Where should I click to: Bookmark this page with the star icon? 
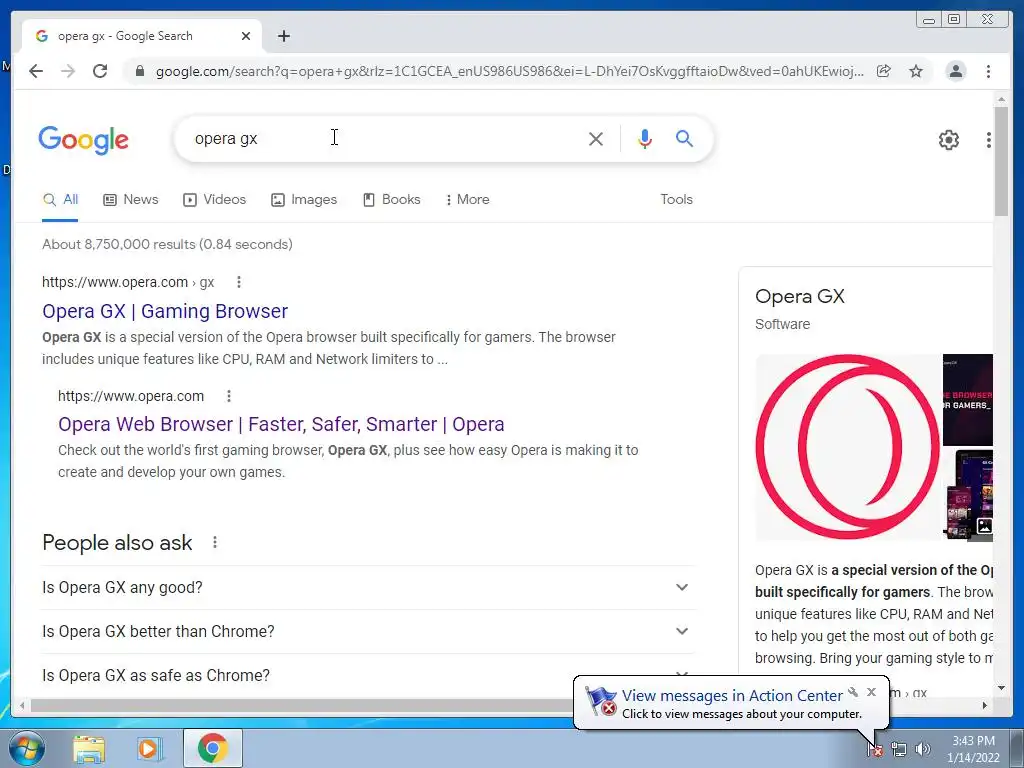tap(916, 71)
